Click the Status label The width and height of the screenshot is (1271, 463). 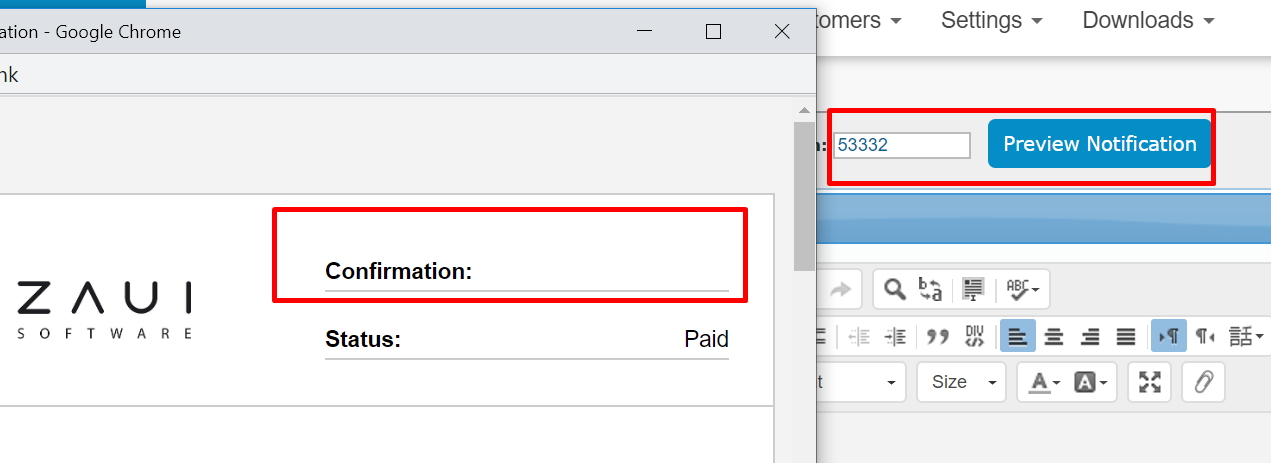pos(363,339)
